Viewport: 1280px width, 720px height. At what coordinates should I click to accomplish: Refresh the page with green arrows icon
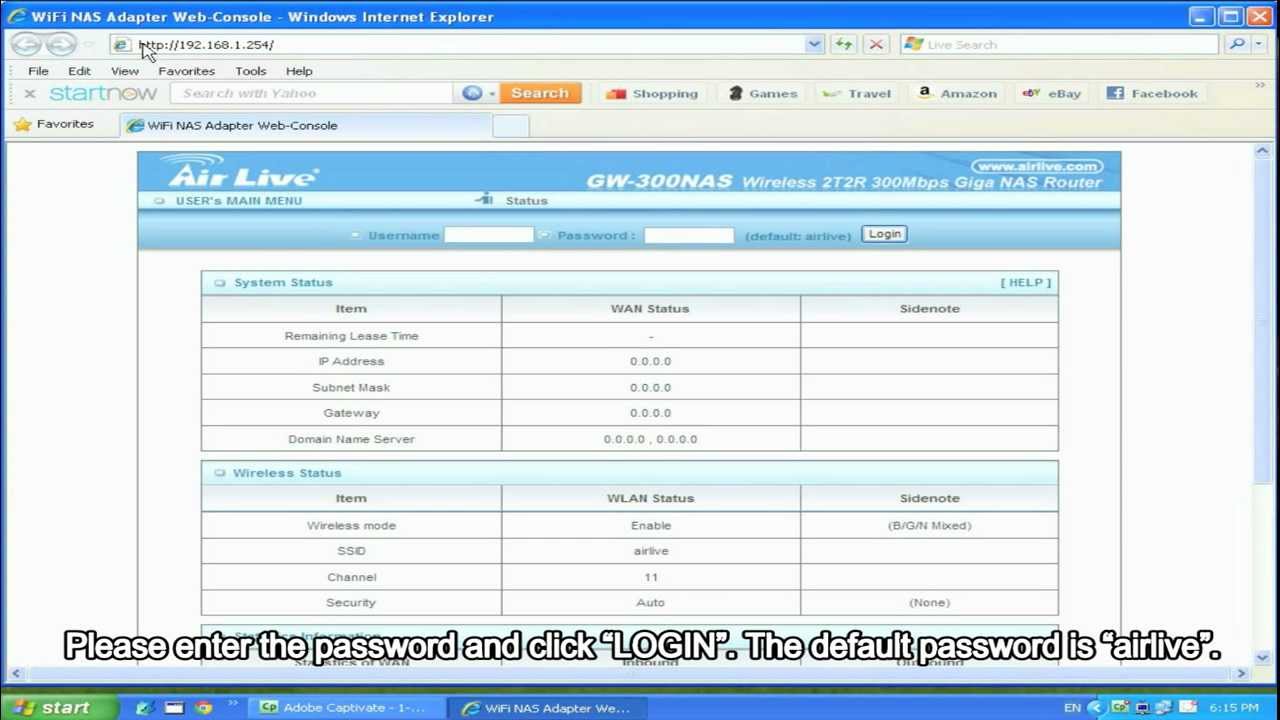click(843, 44)
